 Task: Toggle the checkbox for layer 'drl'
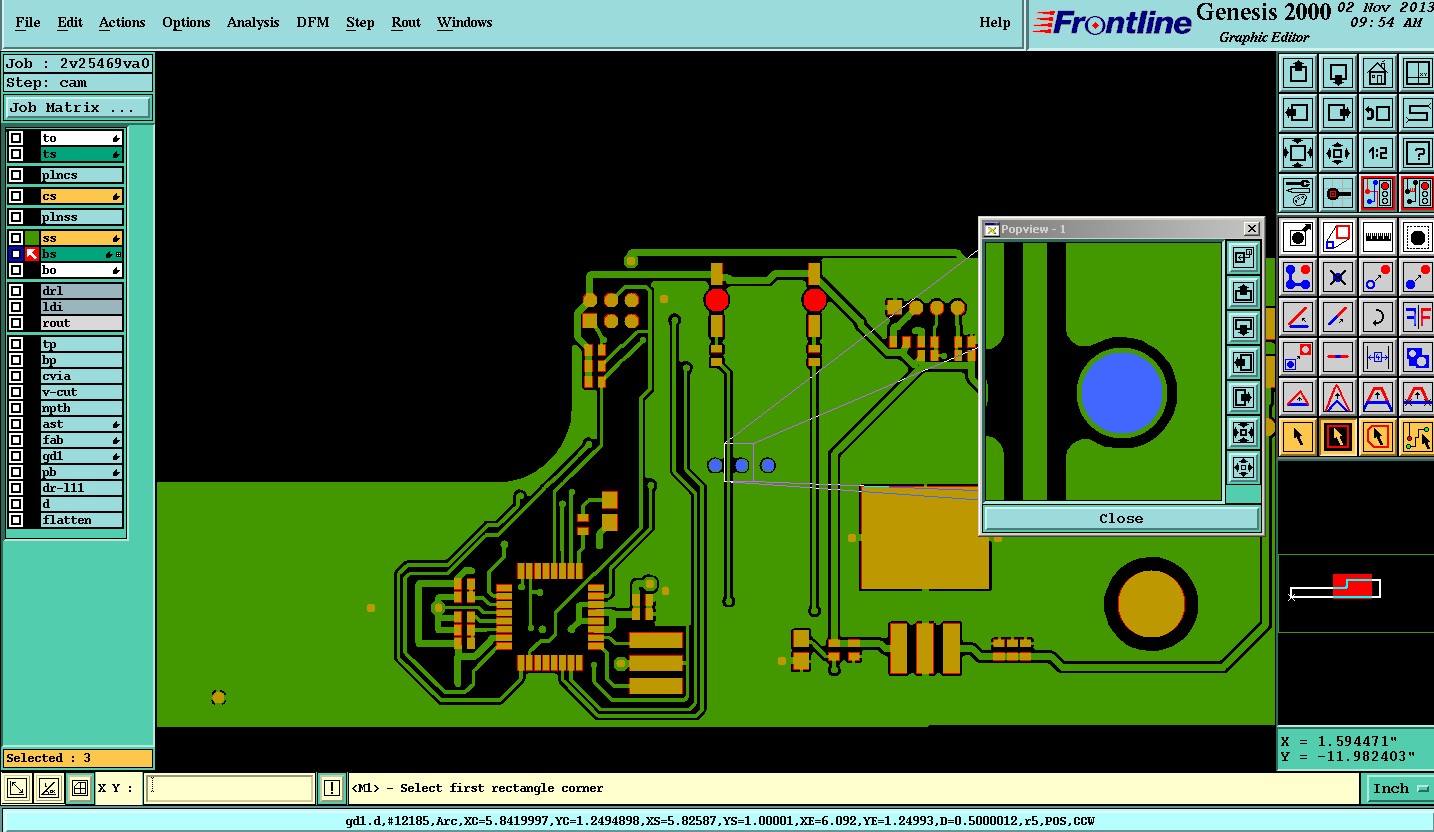tap(16, 291)
